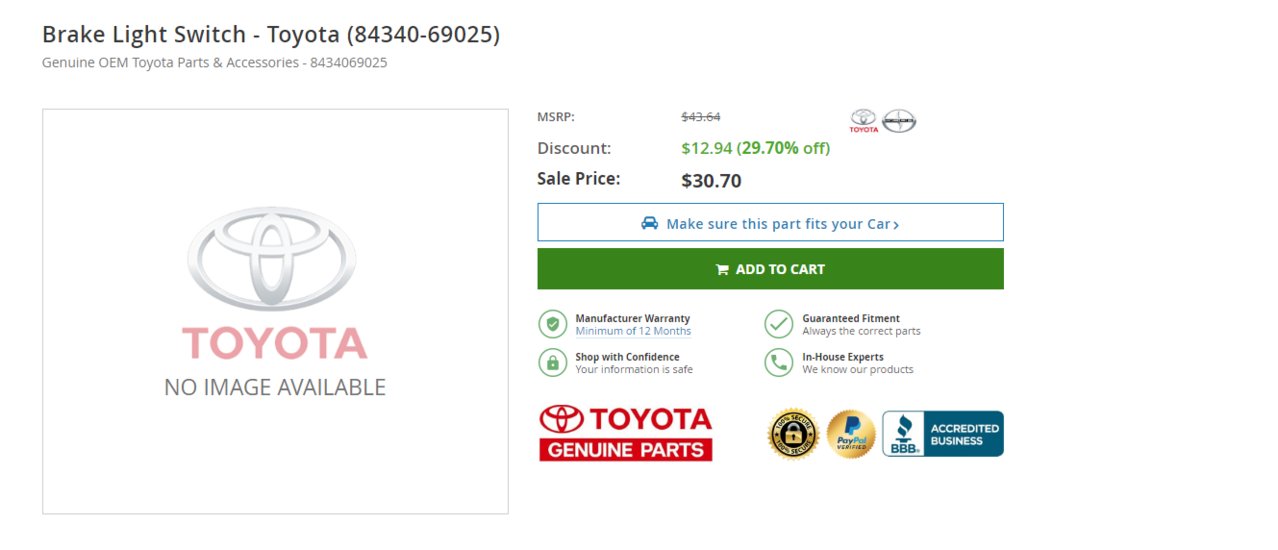Click the Guaranteed Fitment checkmark icon

779,324
